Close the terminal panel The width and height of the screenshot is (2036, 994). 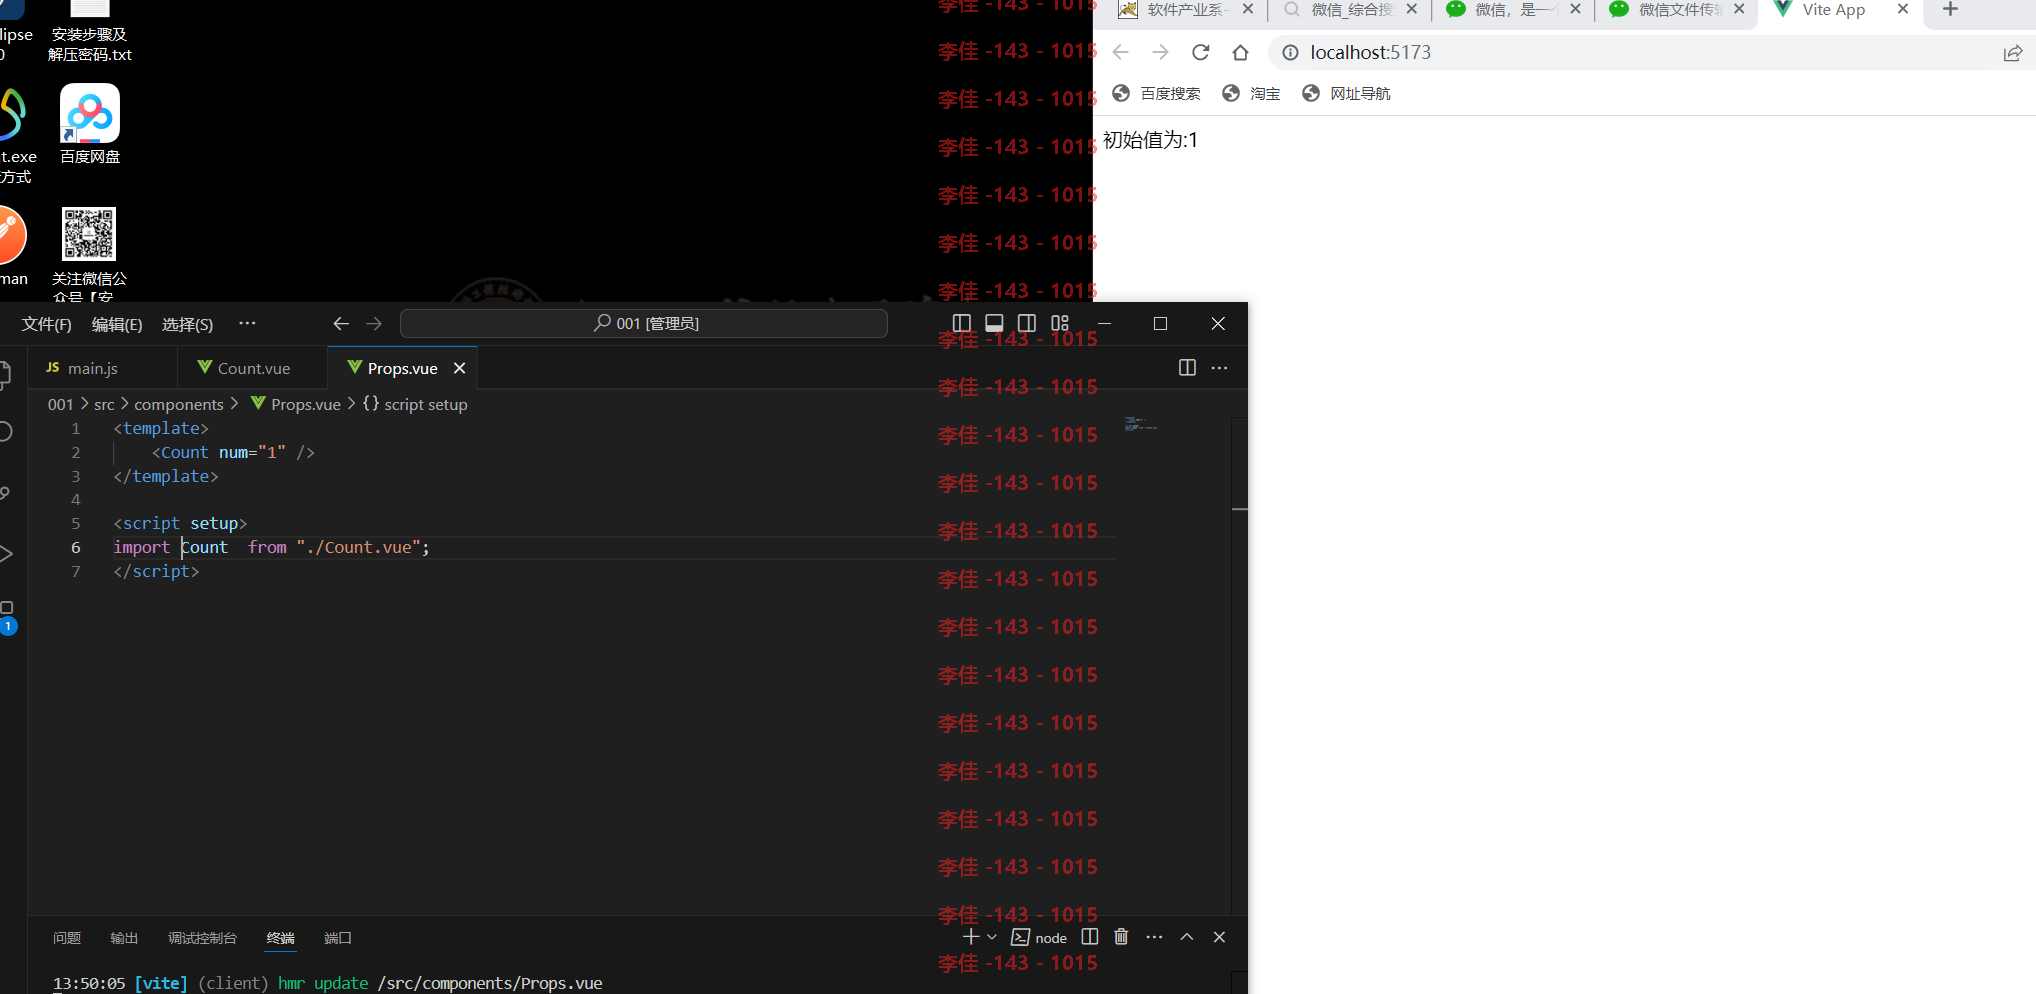[1219, 937]
